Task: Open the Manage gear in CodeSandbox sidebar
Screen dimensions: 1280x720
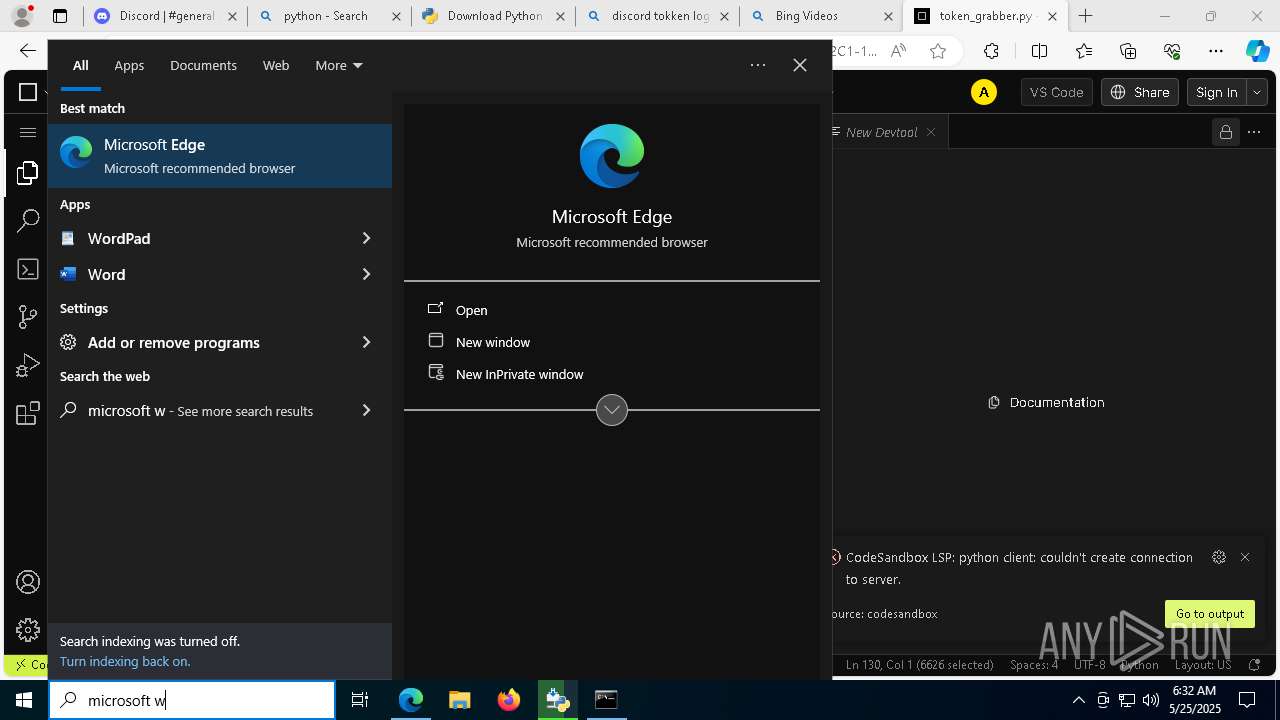Action: (x=28, y=630)
